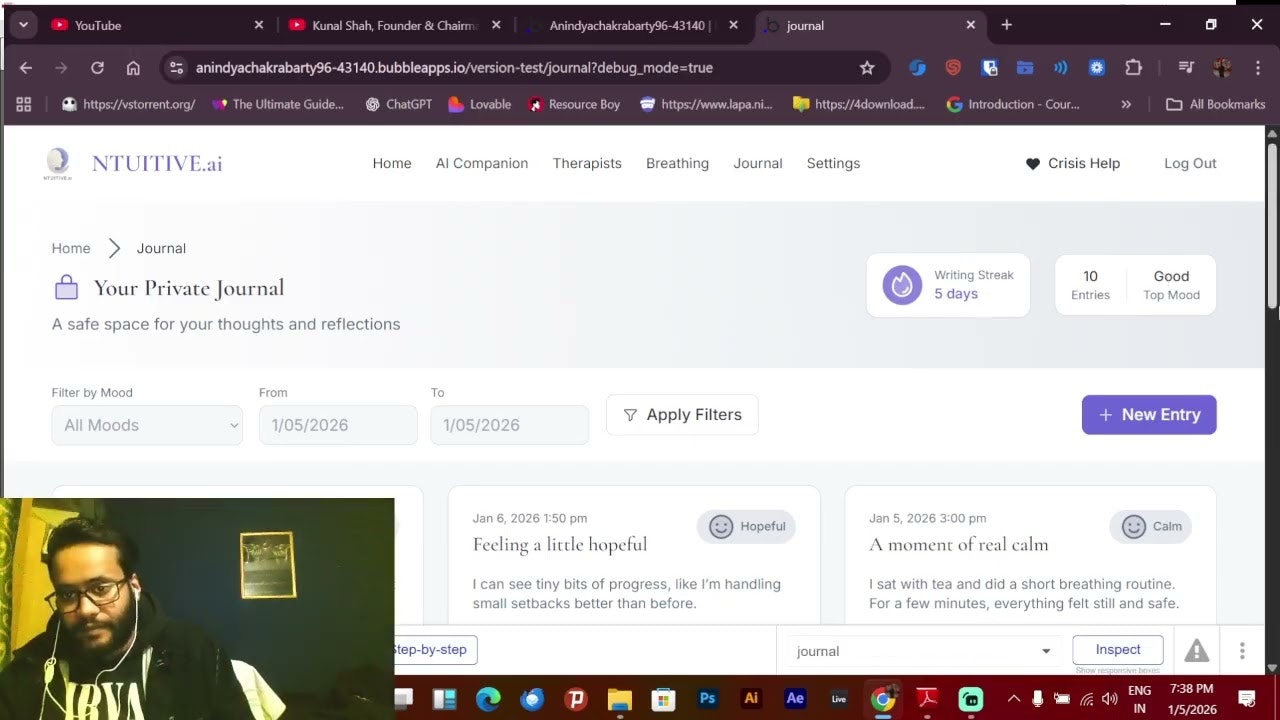Expand the hidden bookmarks chevron

coord(1126,103)
